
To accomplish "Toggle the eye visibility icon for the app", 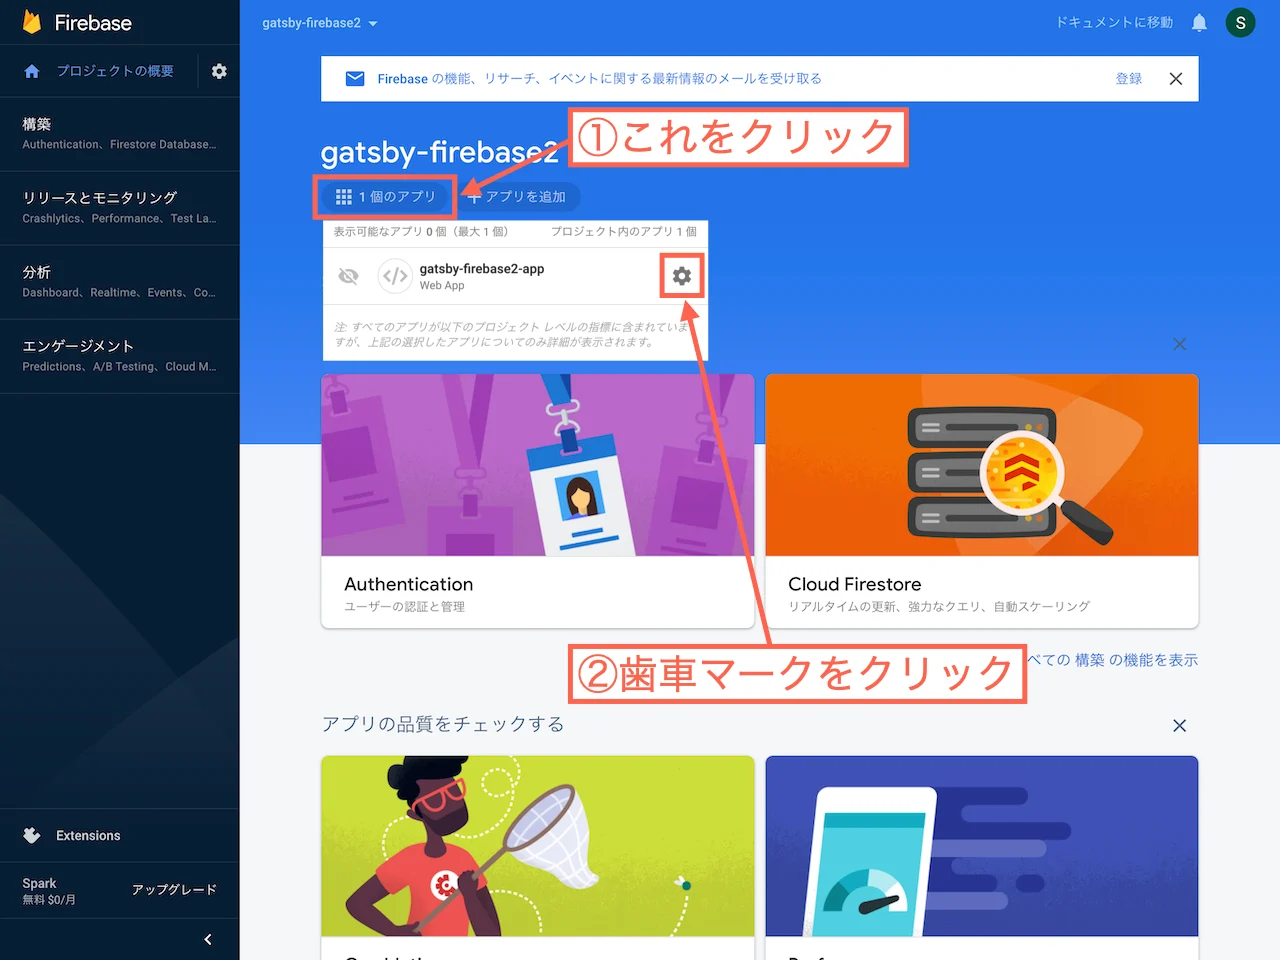I will click(x=348, y=276).
